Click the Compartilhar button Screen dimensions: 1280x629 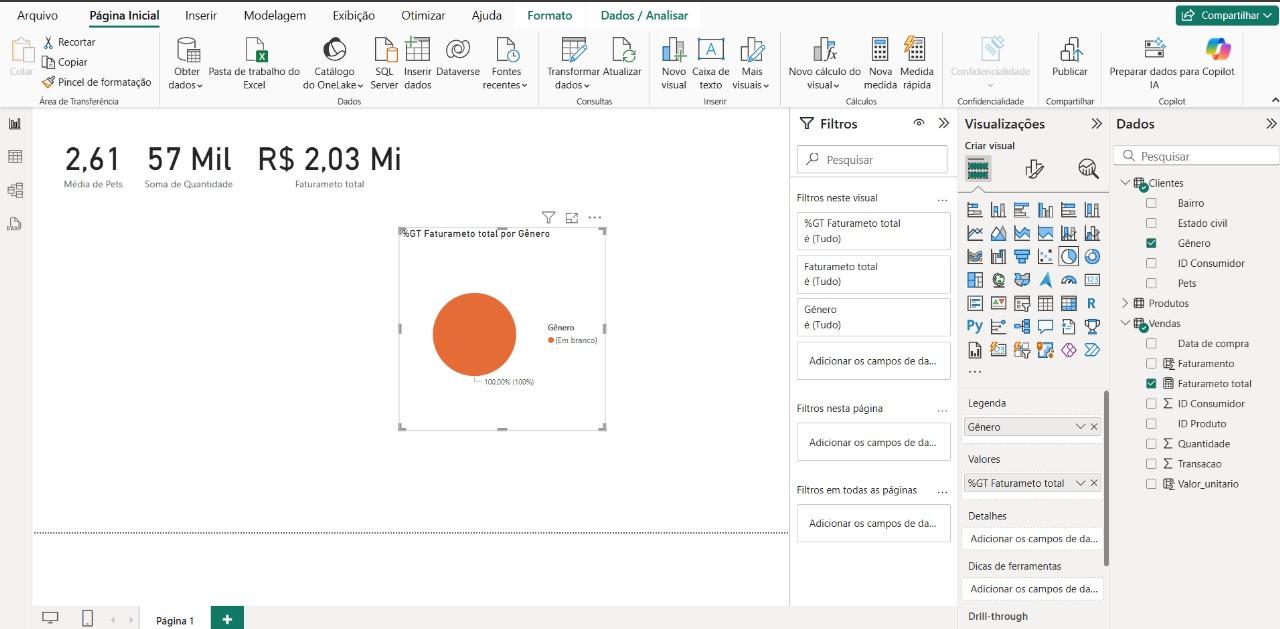(1225, 15)
